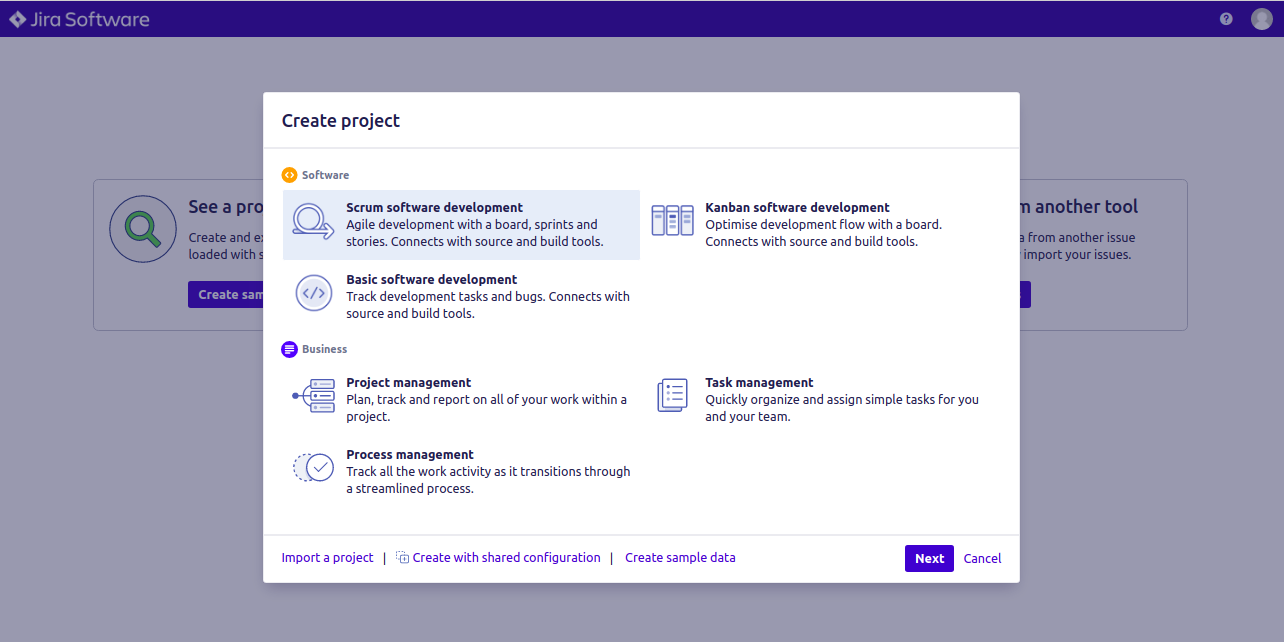Click the Create sample data link

[680, 558]
